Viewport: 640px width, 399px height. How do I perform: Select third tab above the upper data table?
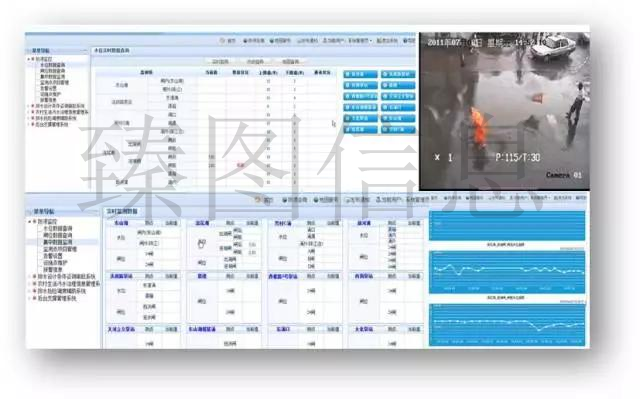[291, 62]
